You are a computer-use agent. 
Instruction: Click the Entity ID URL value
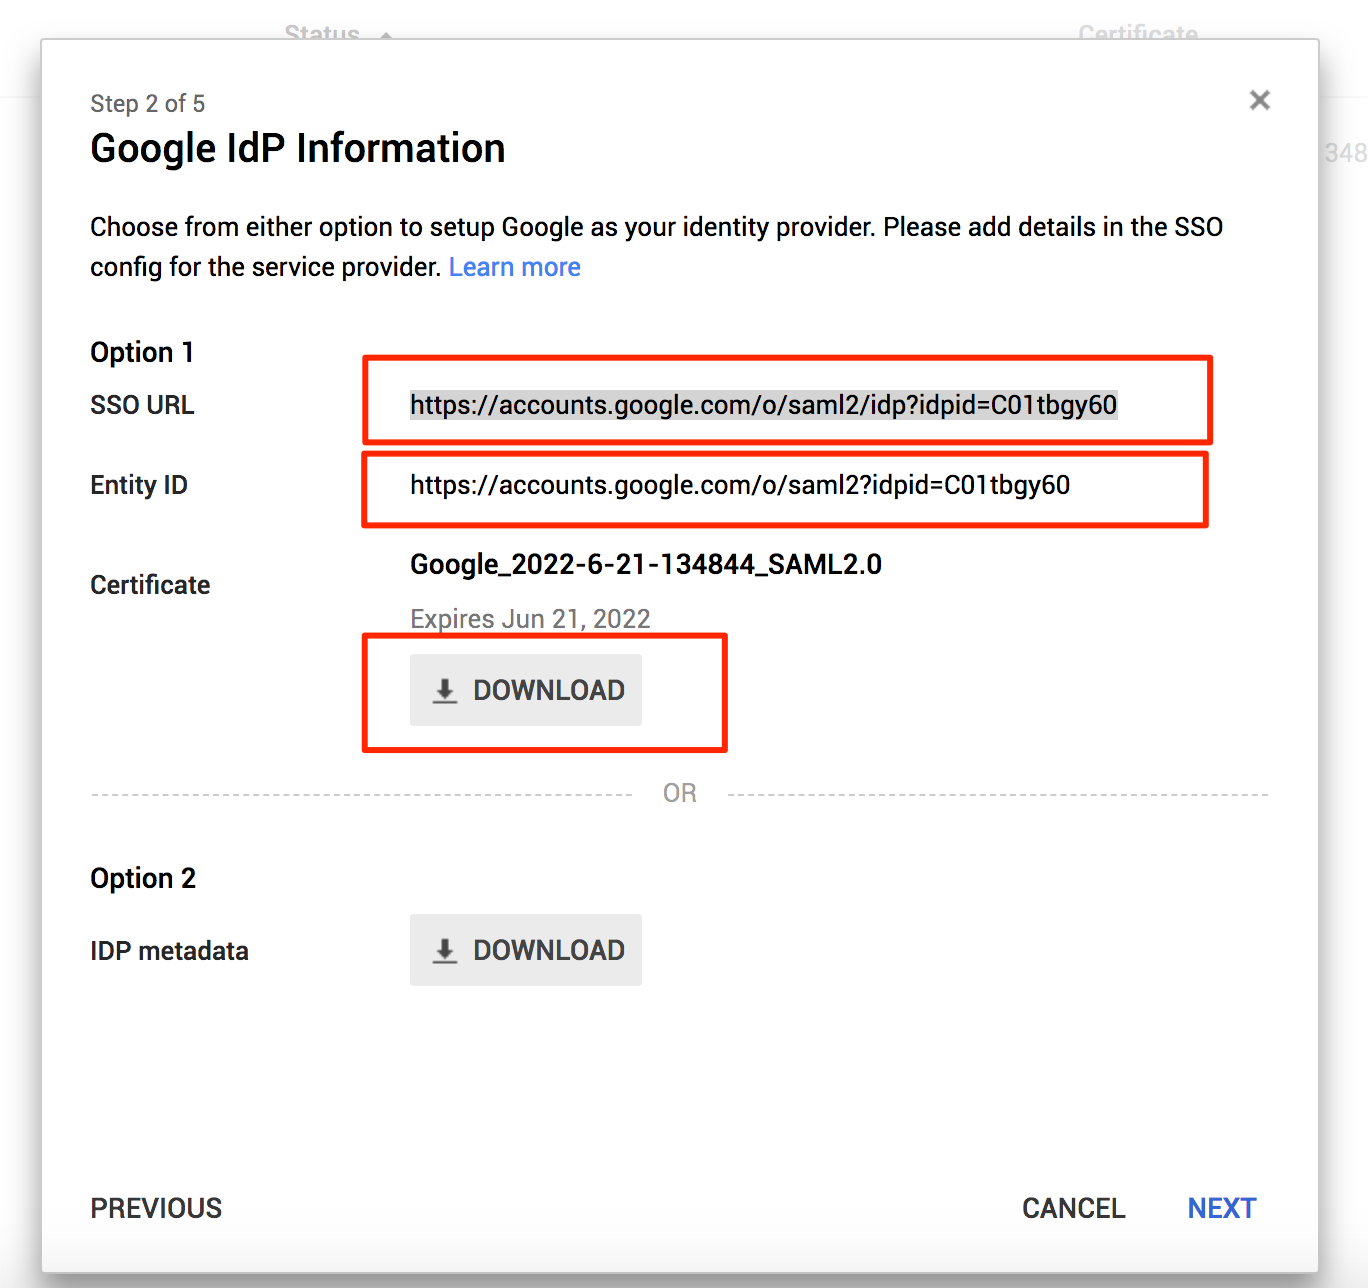coord(740,485)
